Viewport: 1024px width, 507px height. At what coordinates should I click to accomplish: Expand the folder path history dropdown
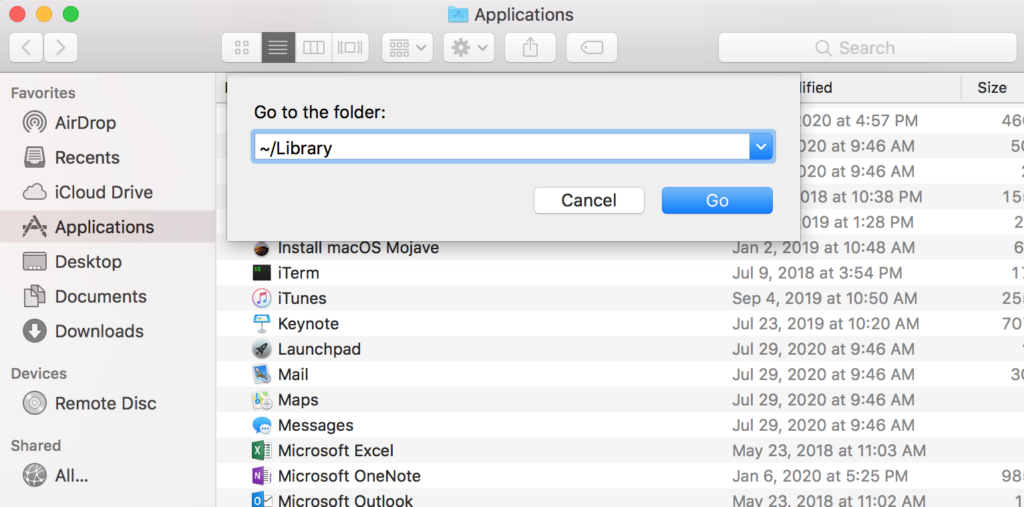pos(761,147)
